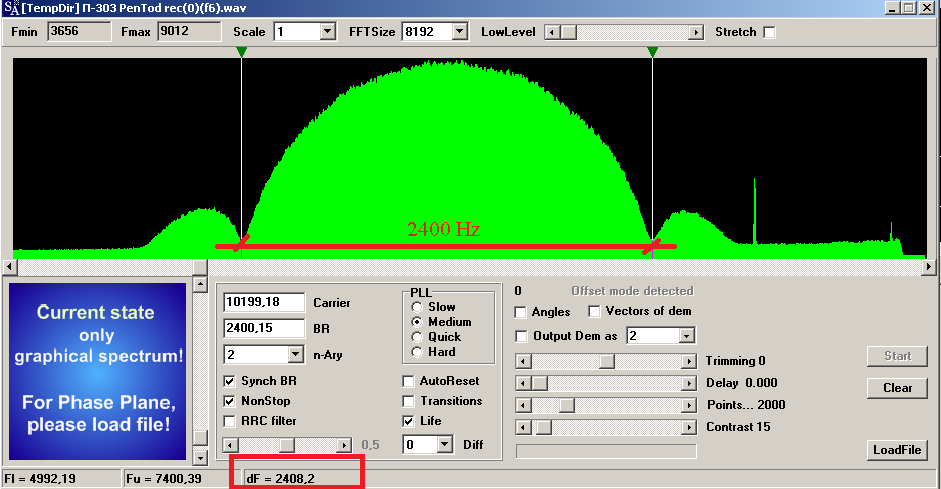Enable the Angles checkbox
941x489 pixels.
tap(521, 312)
